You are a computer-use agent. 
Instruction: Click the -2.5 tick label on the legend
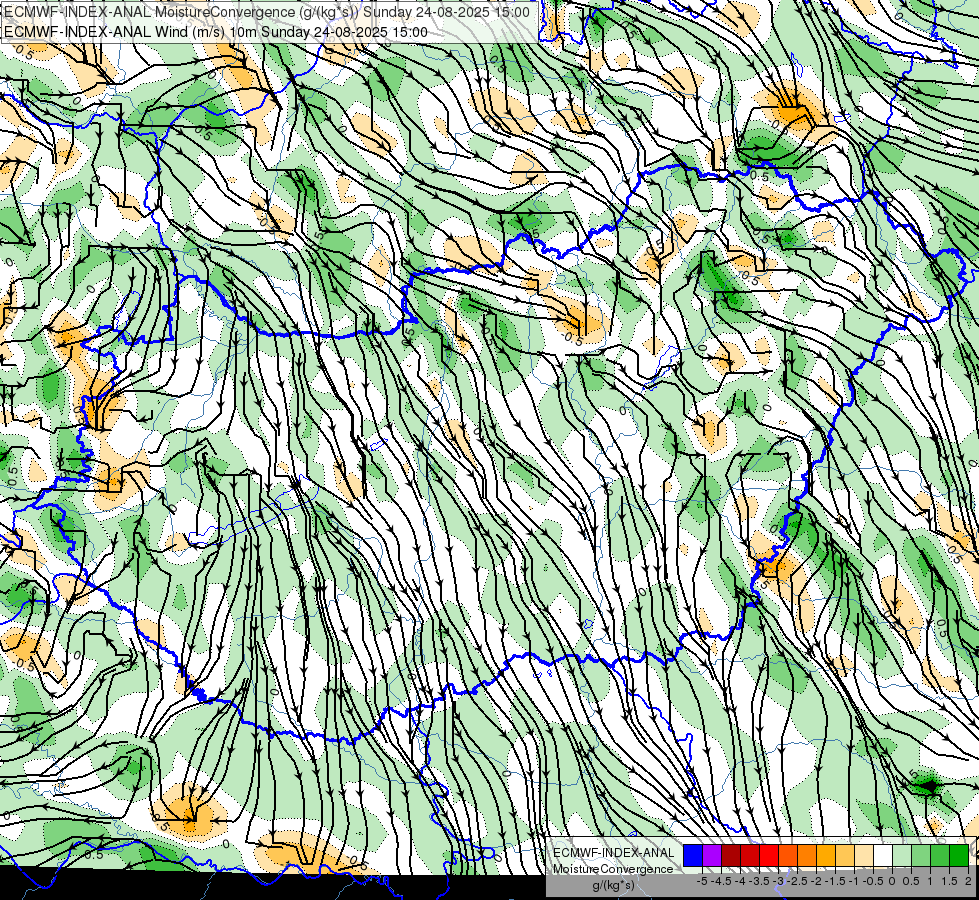click(798, 881)
